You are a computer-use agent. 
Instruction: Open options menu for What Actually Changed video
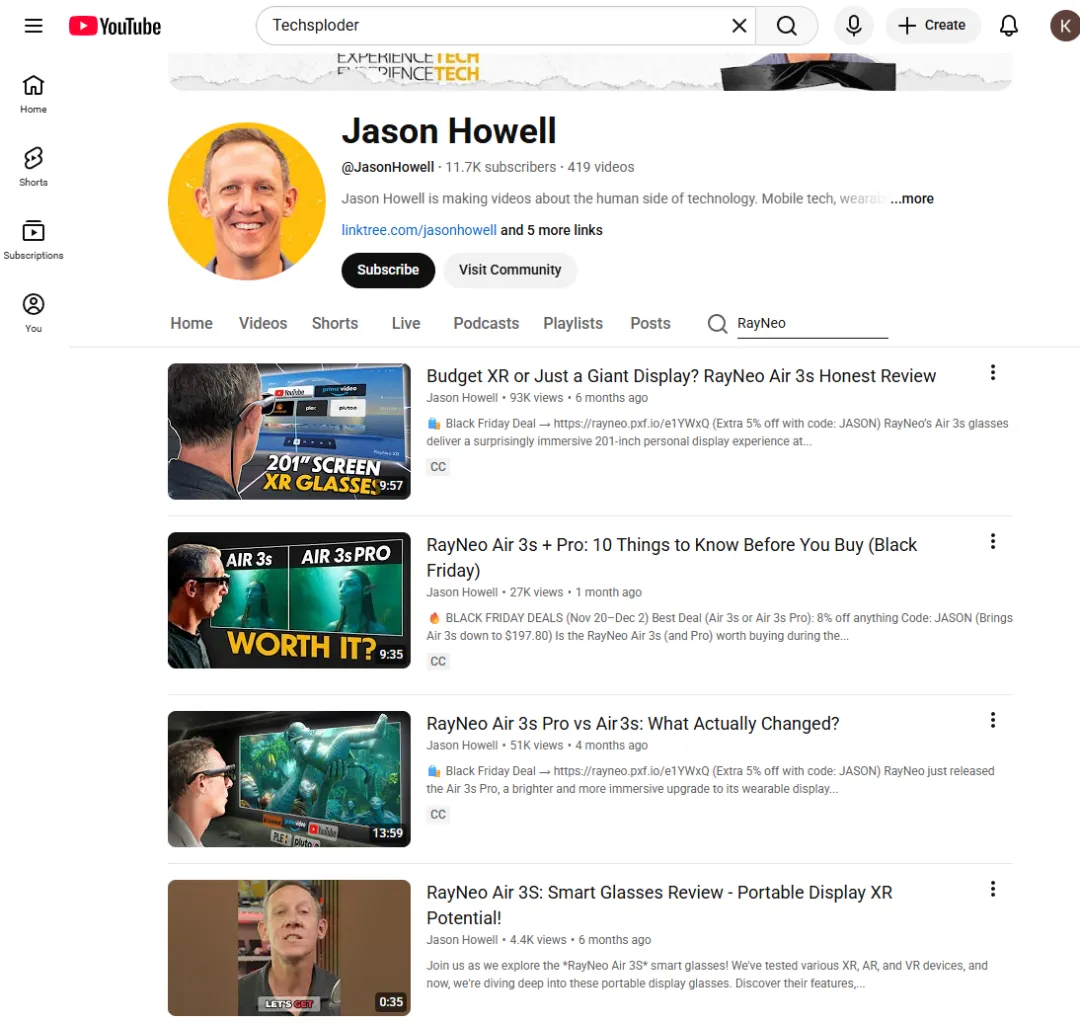[993, 721]
